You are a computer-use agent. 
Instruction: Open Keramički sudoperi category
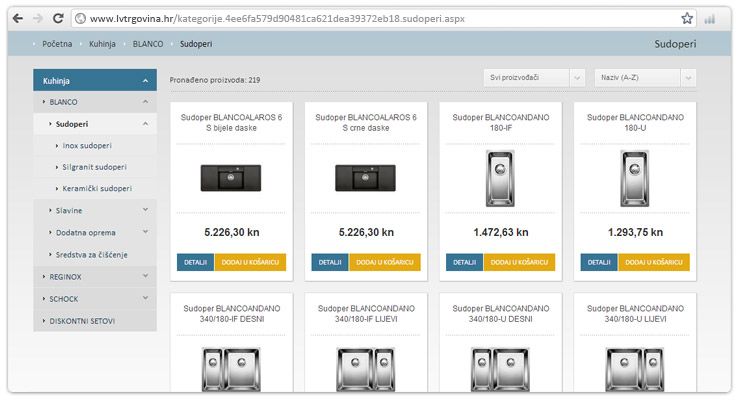point(97,188)
